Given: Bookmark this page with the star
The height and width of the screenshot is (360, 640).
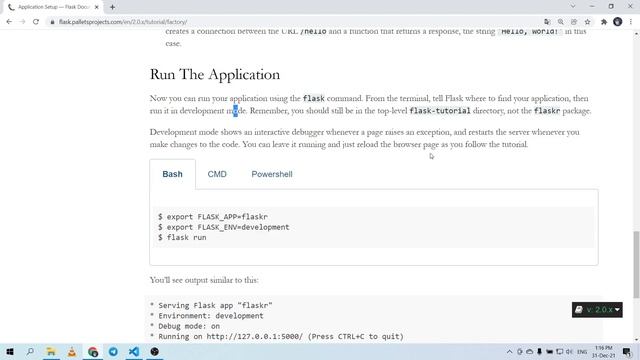Looking at the screenshot, I should (587, 22).
